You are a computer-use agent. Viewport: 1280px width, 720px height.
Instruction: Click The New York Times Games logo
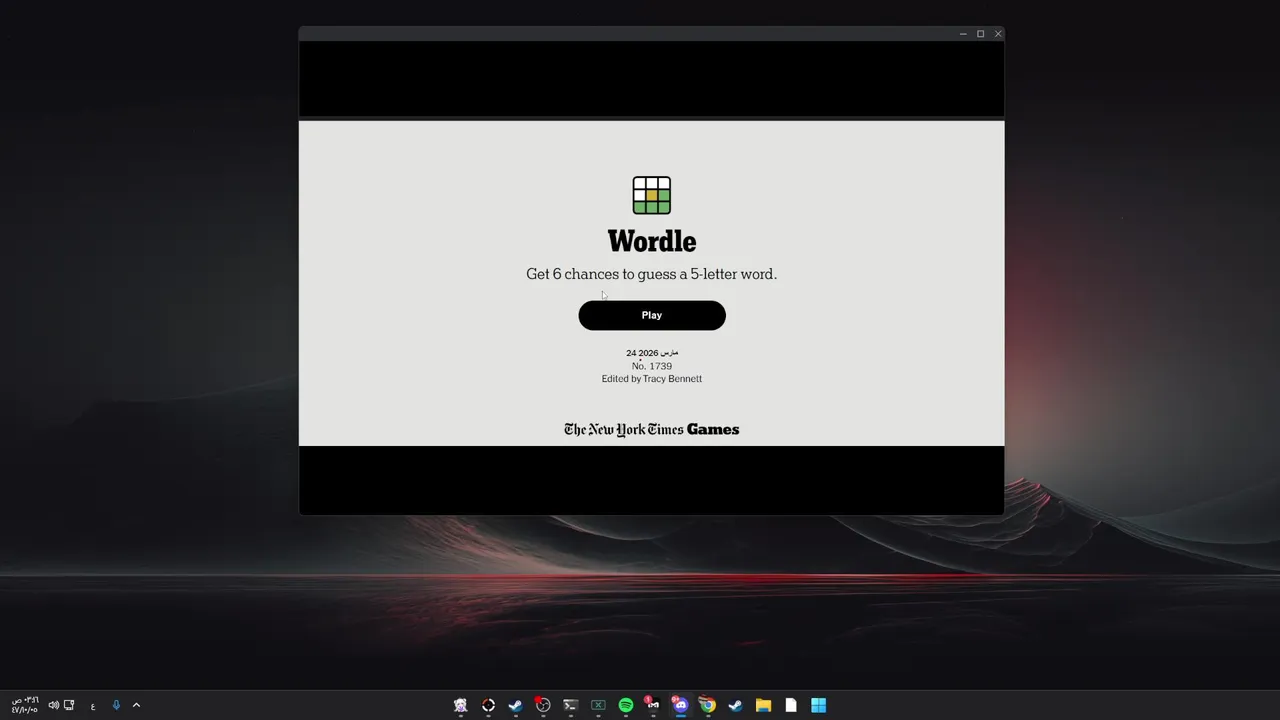[x=652, y=430]
